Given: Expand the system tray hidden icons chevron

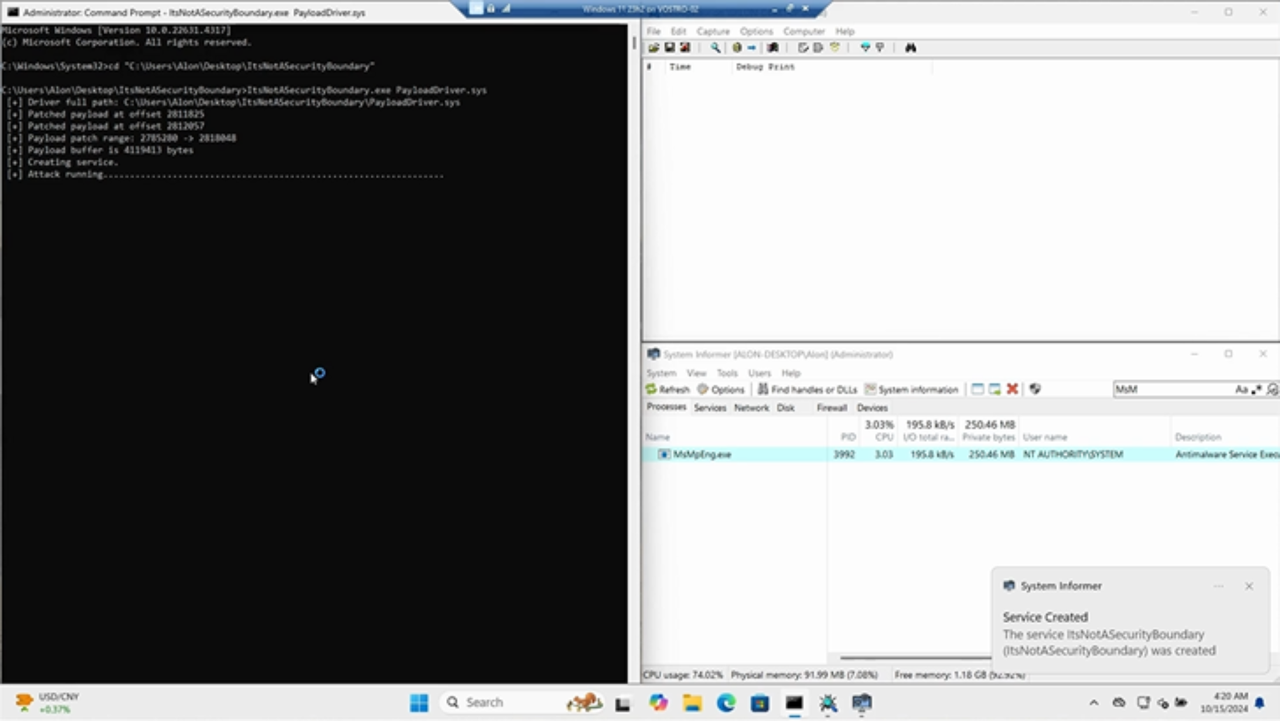Looking at the screenshot, I should point(1093,703).
